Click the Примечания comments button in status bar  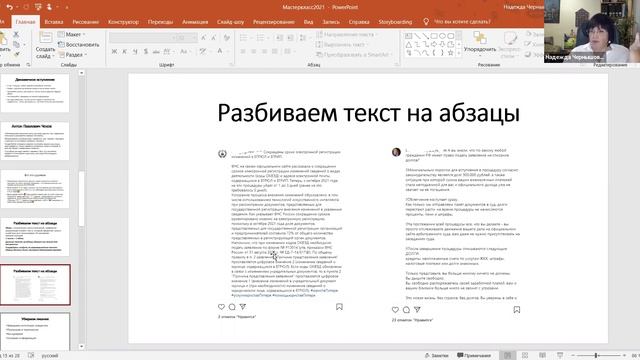coord(473,356)
